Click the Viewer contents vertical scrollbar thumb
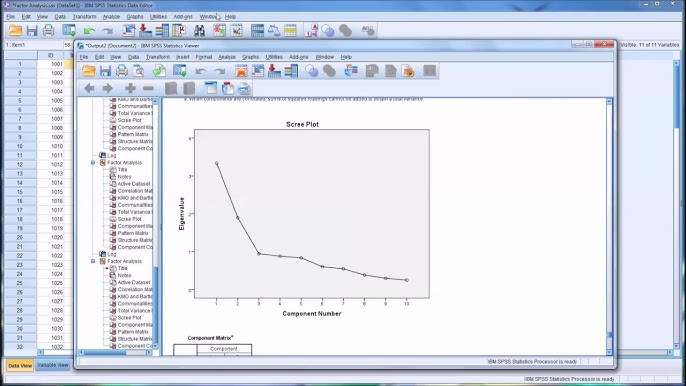 coord(609,334)
